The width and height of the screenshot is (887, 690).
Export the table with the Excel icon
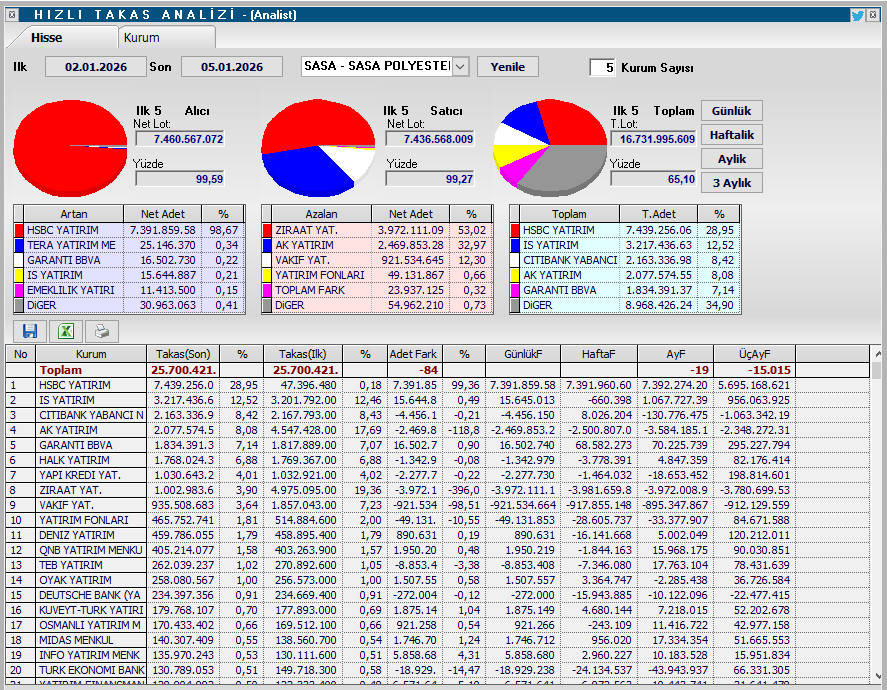pos(65,331)
